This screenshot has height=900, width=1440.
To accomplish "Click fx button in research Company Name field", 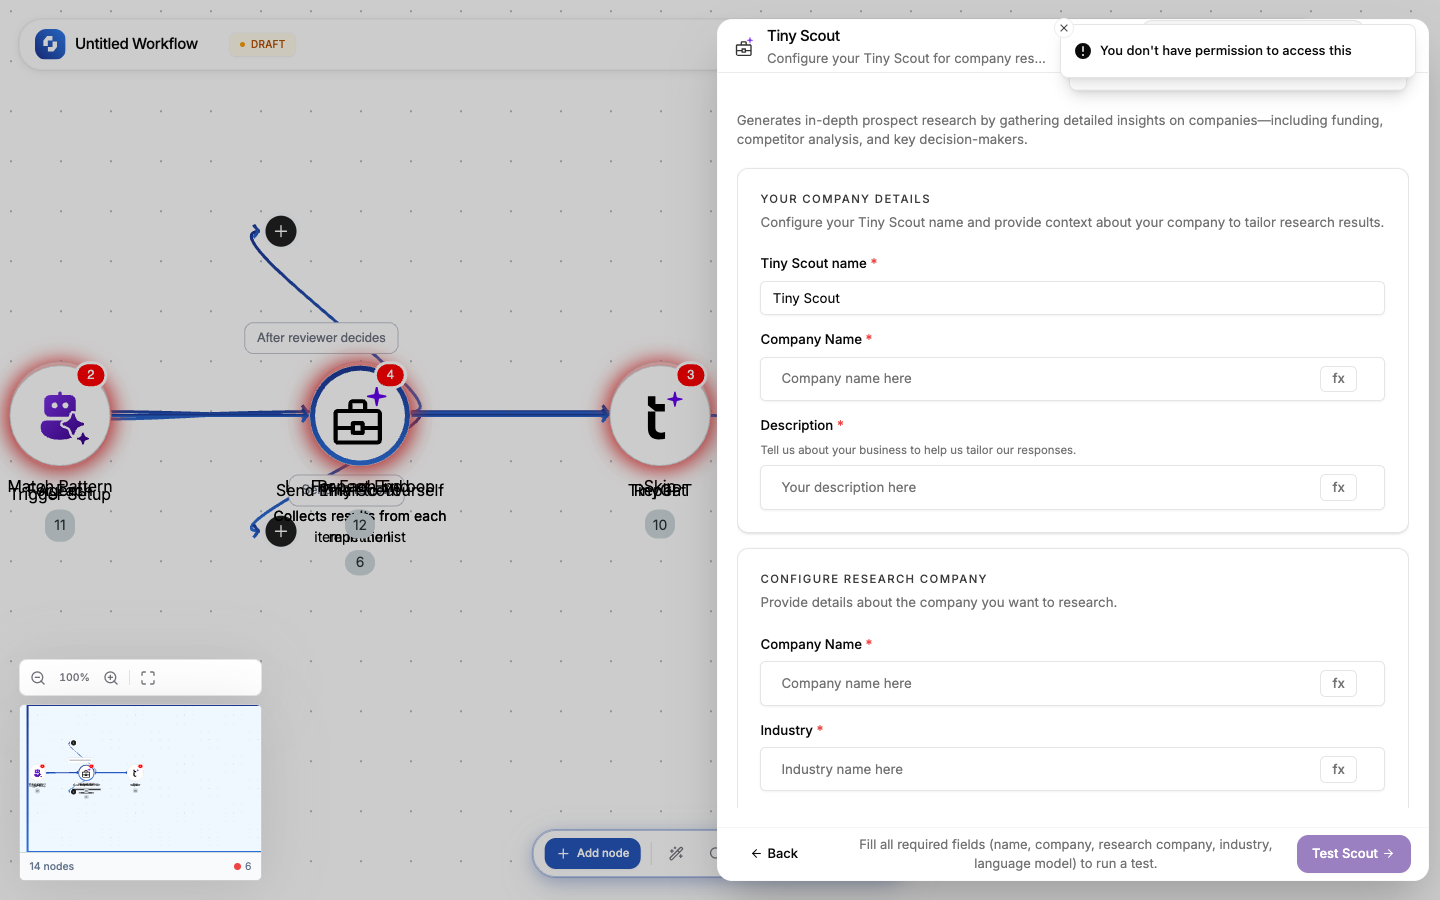I will (1338, 684).
